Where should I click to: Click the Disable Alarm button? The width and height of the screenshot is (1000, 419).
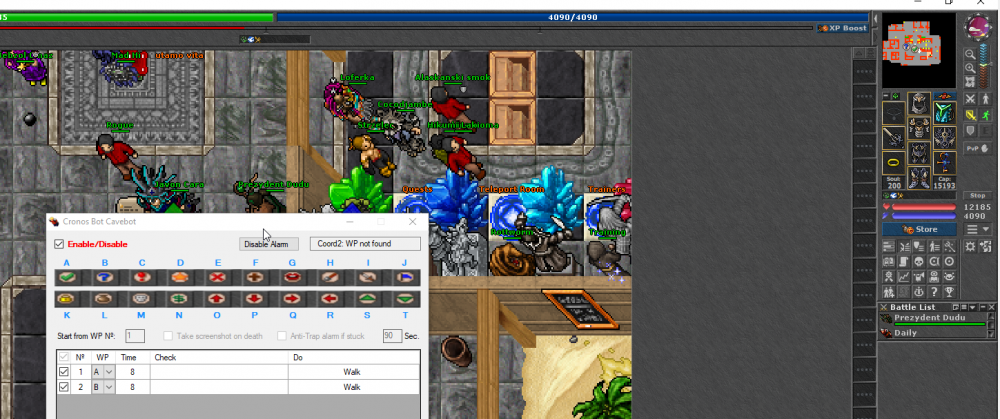click(268, 244)
